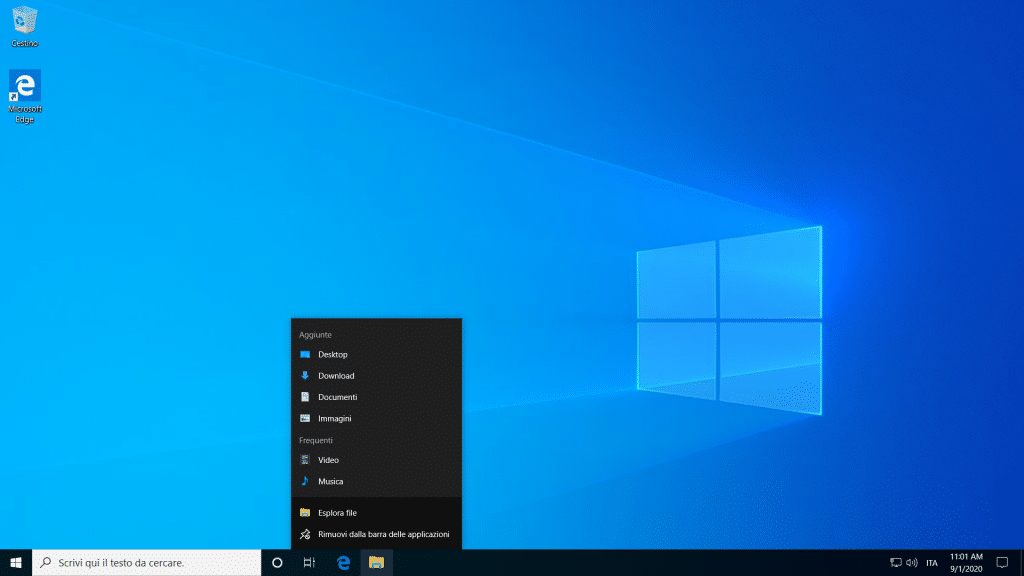Click the taskbar search text box

point(150,563)
